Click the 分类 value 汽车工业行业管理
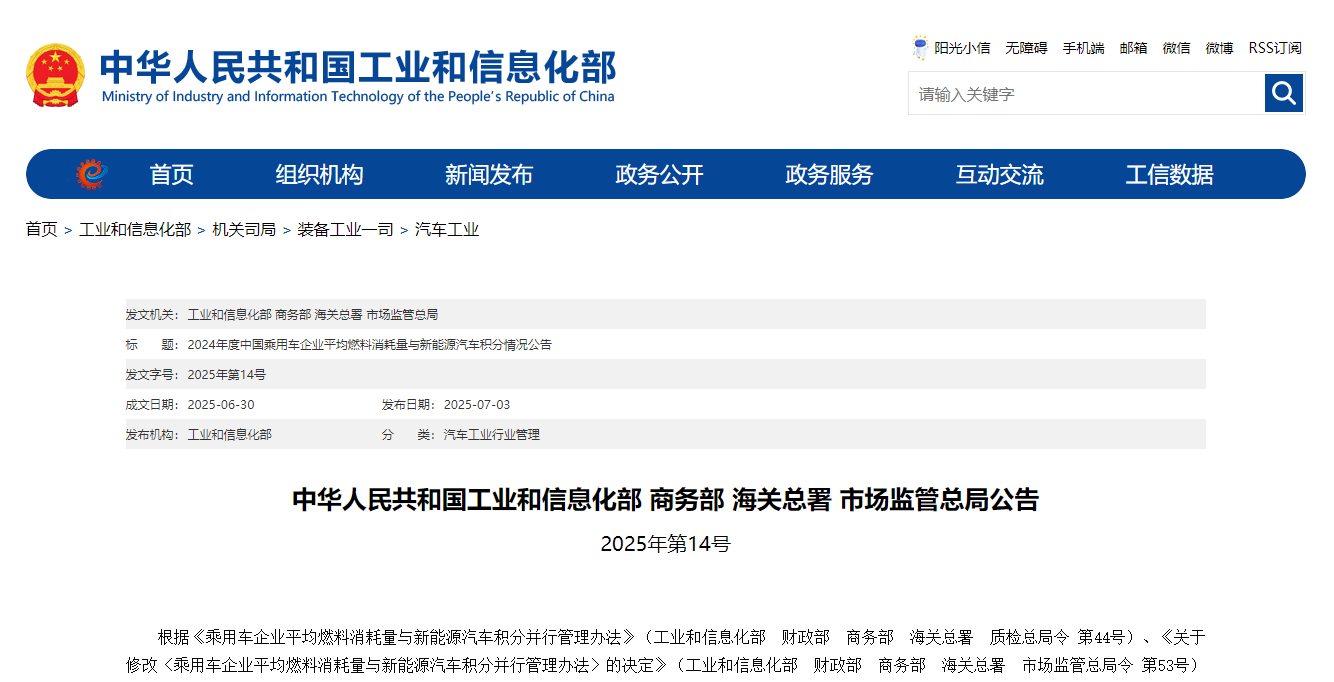This screenshot has height=682, width=1334. coord(492,434)
